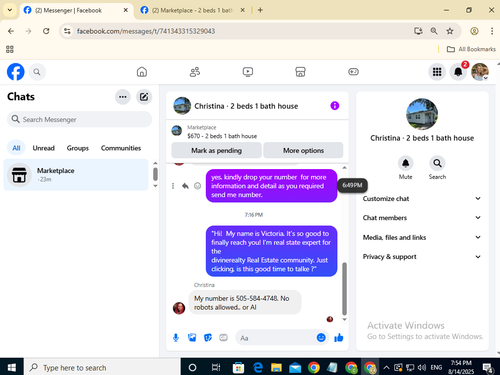Open Microsoft Edge from the taskbar

pos(257,367)
